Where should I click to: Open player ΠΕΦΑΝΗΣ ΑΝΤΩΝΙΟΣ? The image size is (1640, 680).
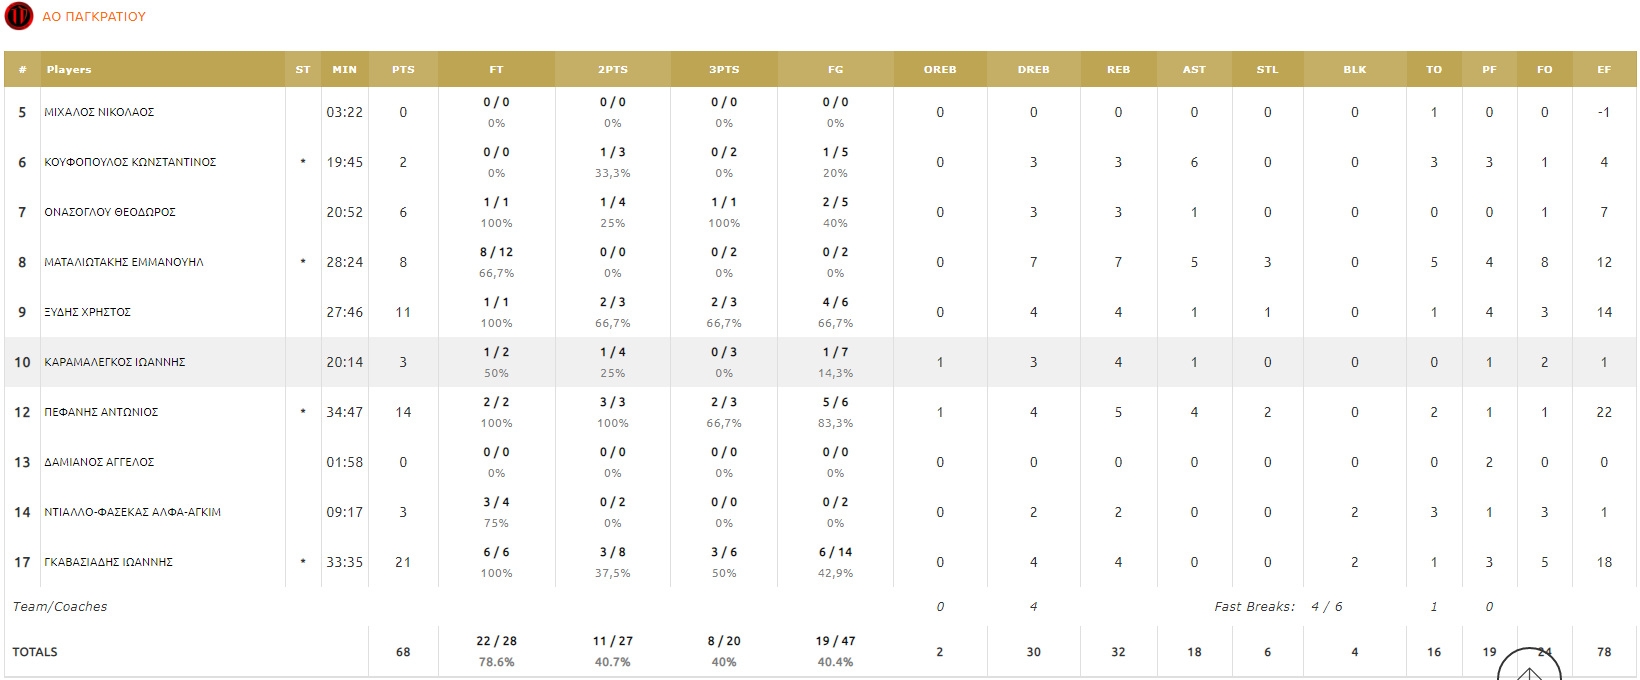(101, 412)
